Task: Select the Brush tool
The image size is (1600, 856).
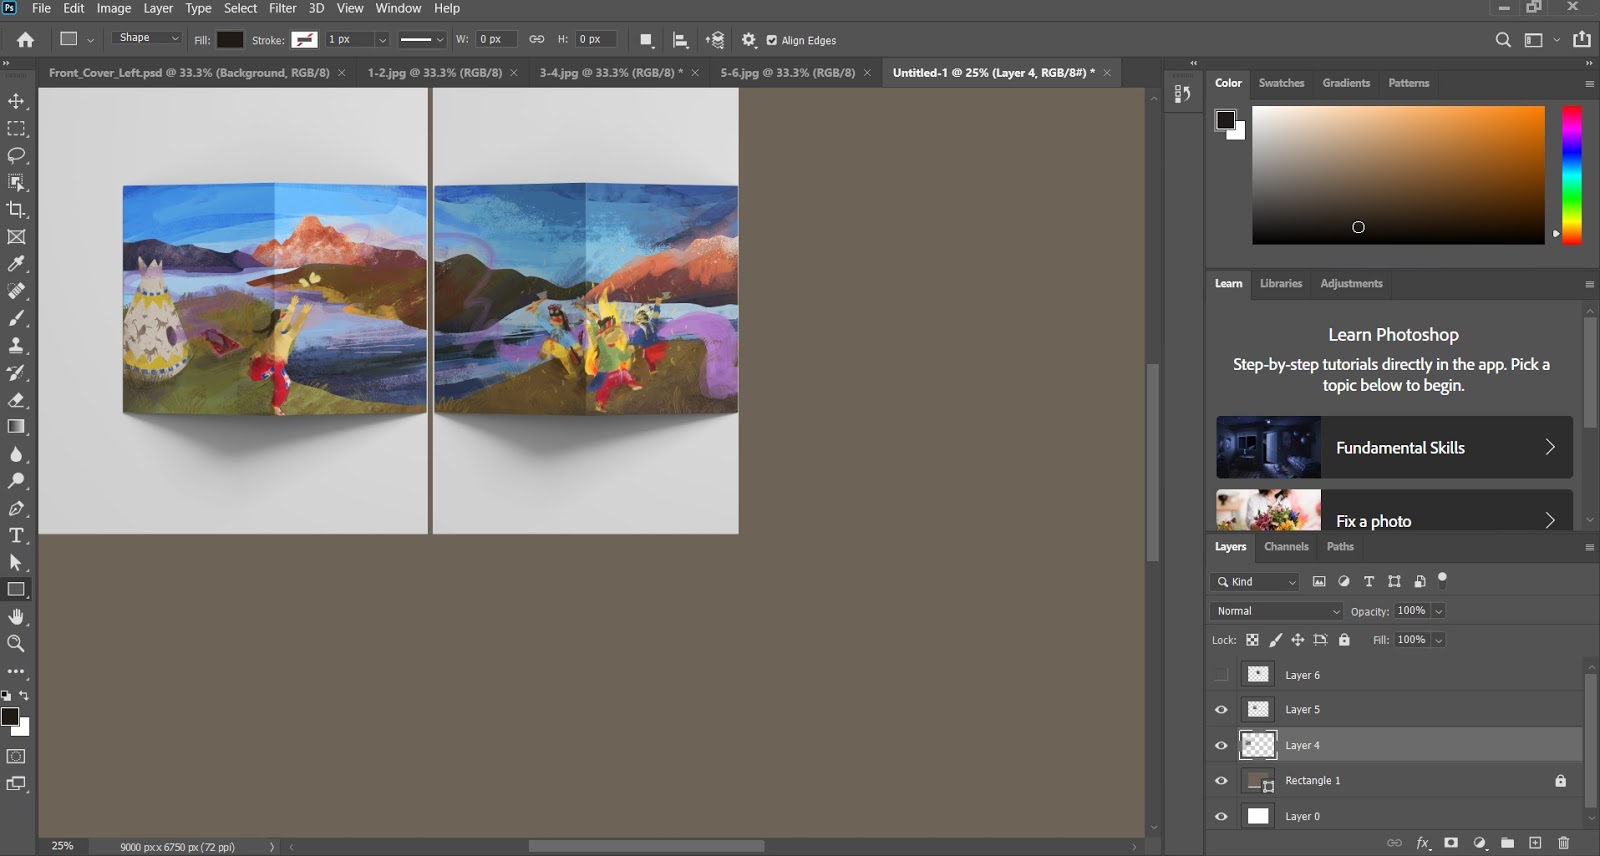Action: pyautogui.click(x=16, y=318)
